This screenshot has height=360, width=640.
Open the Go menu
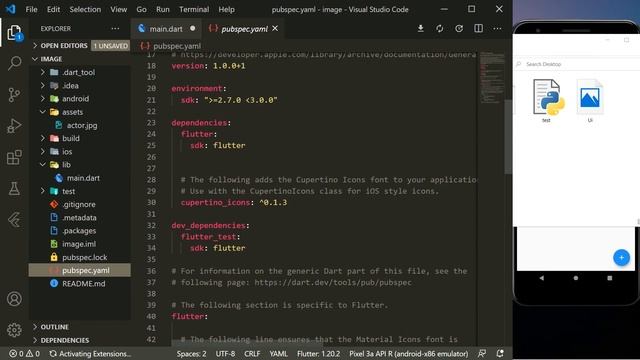point(141,9)
